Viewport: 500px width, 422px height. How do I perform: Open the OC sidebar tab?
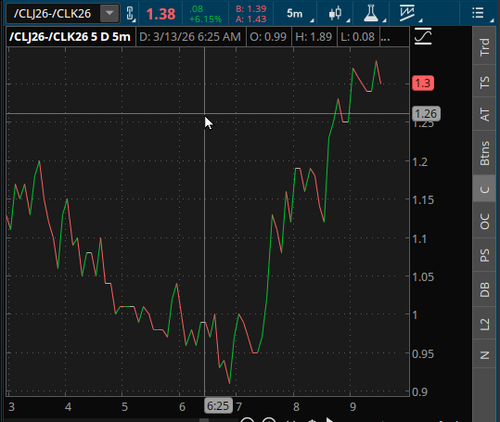click(484, 221)
